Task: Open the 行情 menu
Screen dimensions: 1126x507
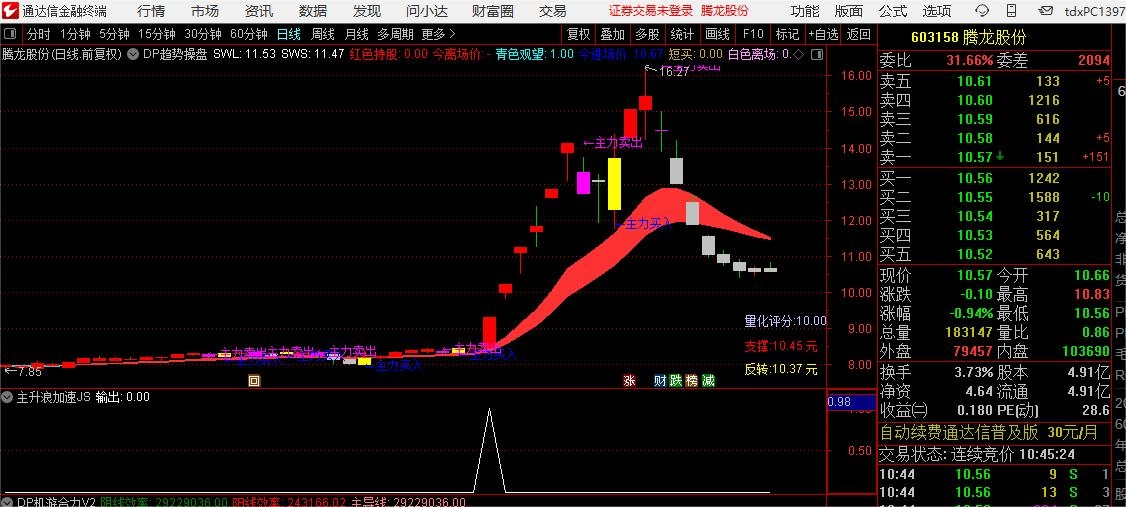Action: click(x=150, y=11)
